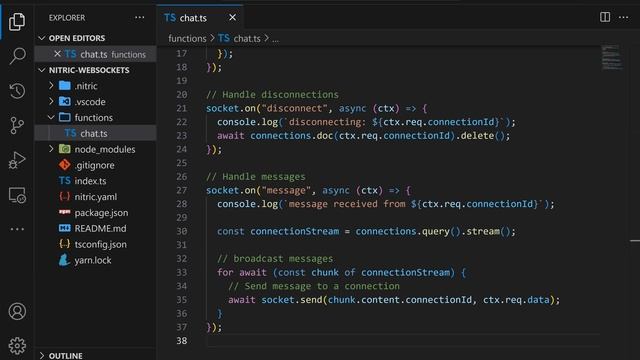The image size is (640, 360).
Task: Click the breadcrumb ellipsis symbol item
Action: click(x=276, y=39)
